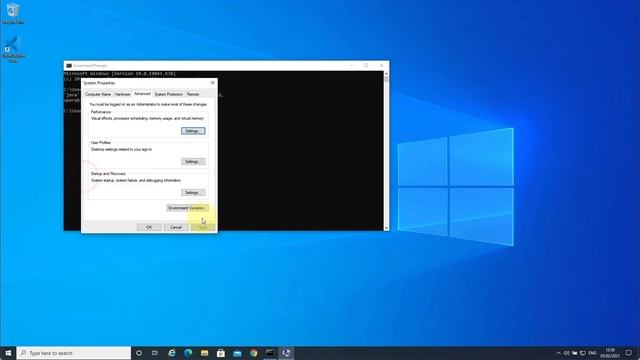Viewport: 640px width, 360px height.
Task: Select the Advanced tab
Action: coord(142,94)
